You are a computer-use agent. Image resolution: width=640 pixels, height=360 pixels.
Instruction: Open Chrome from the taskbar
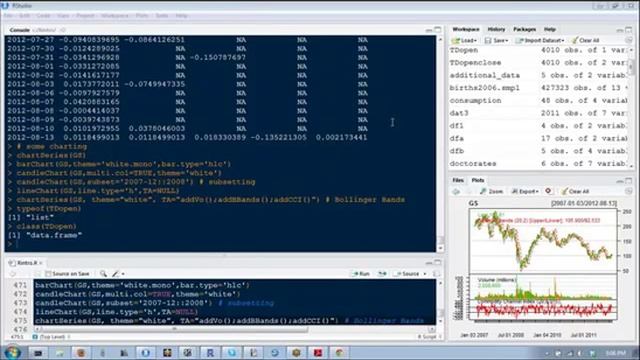pos(339,353)
